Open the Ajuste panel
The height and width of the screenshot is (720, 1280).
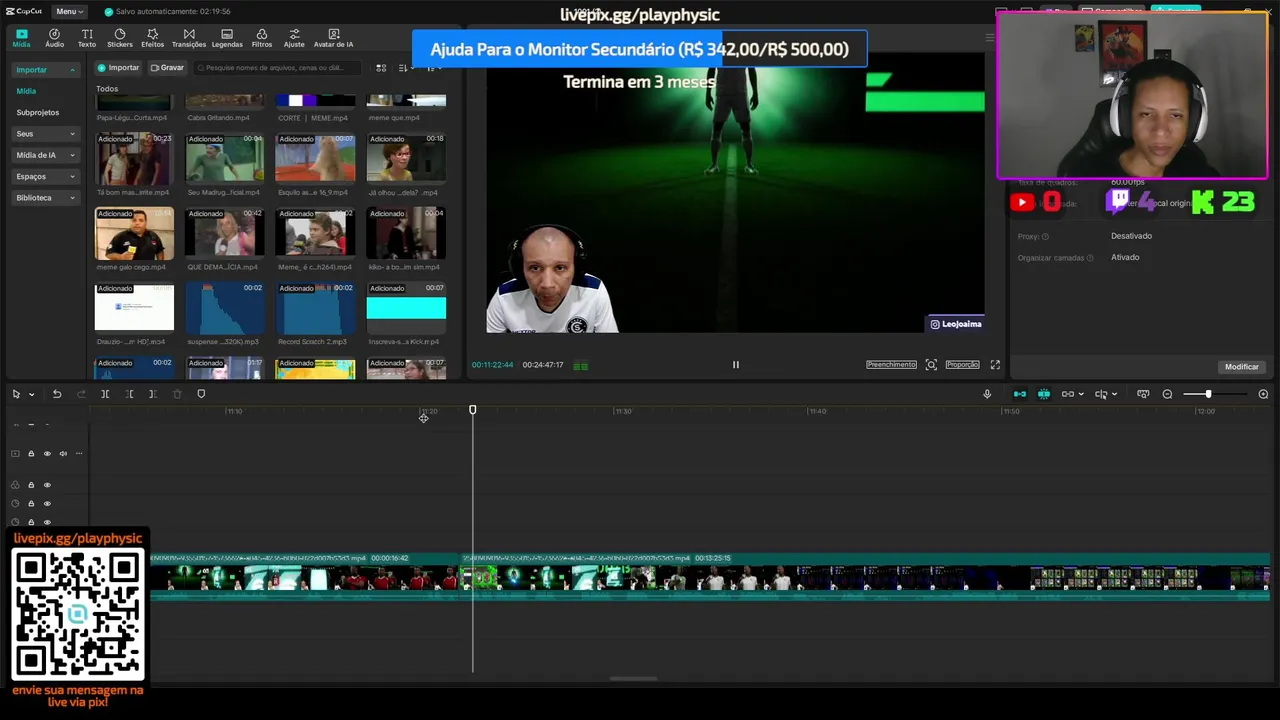coord(294,38)
